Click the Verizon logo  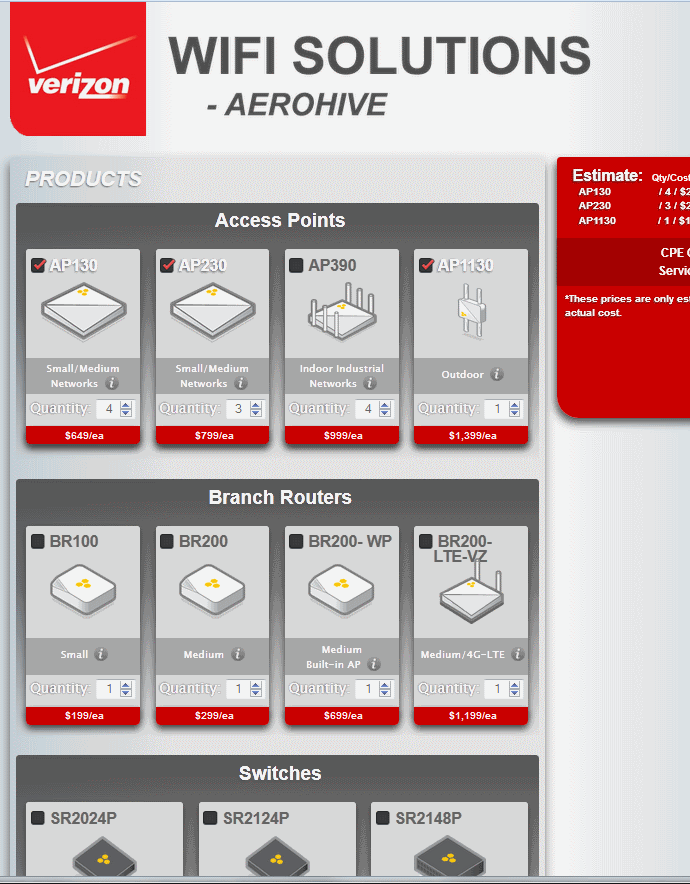(x=78, y=69)
